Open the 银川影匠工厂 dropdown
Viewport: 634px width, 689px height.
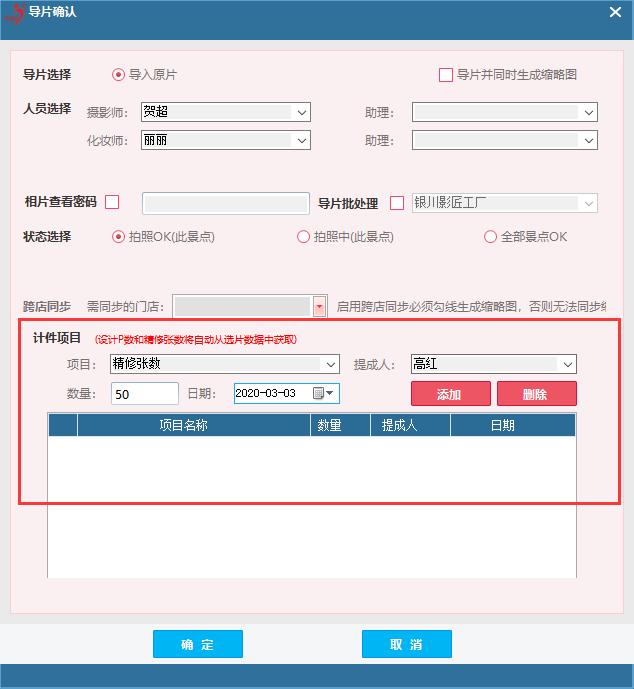[505, 203]
